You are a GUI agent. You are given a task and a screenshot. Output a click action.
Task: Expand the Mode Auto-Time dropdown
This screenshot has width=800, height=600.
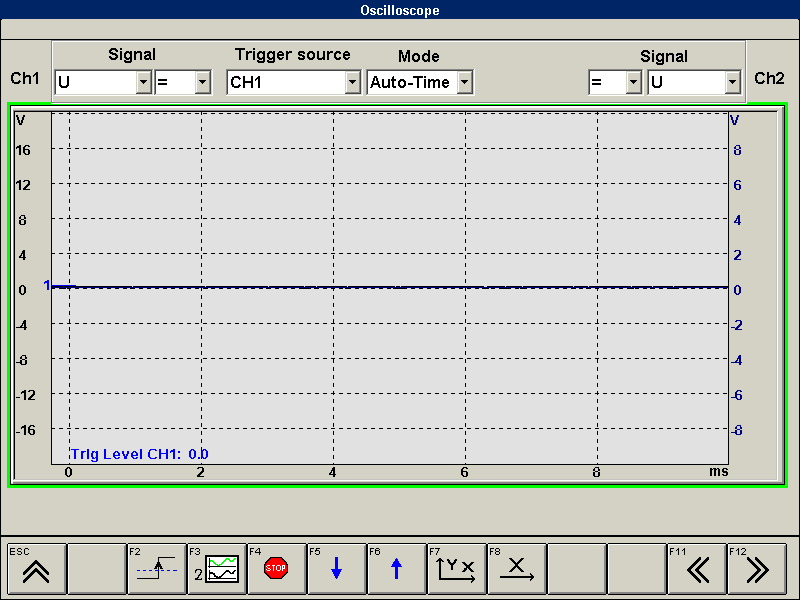coord(465,82)
